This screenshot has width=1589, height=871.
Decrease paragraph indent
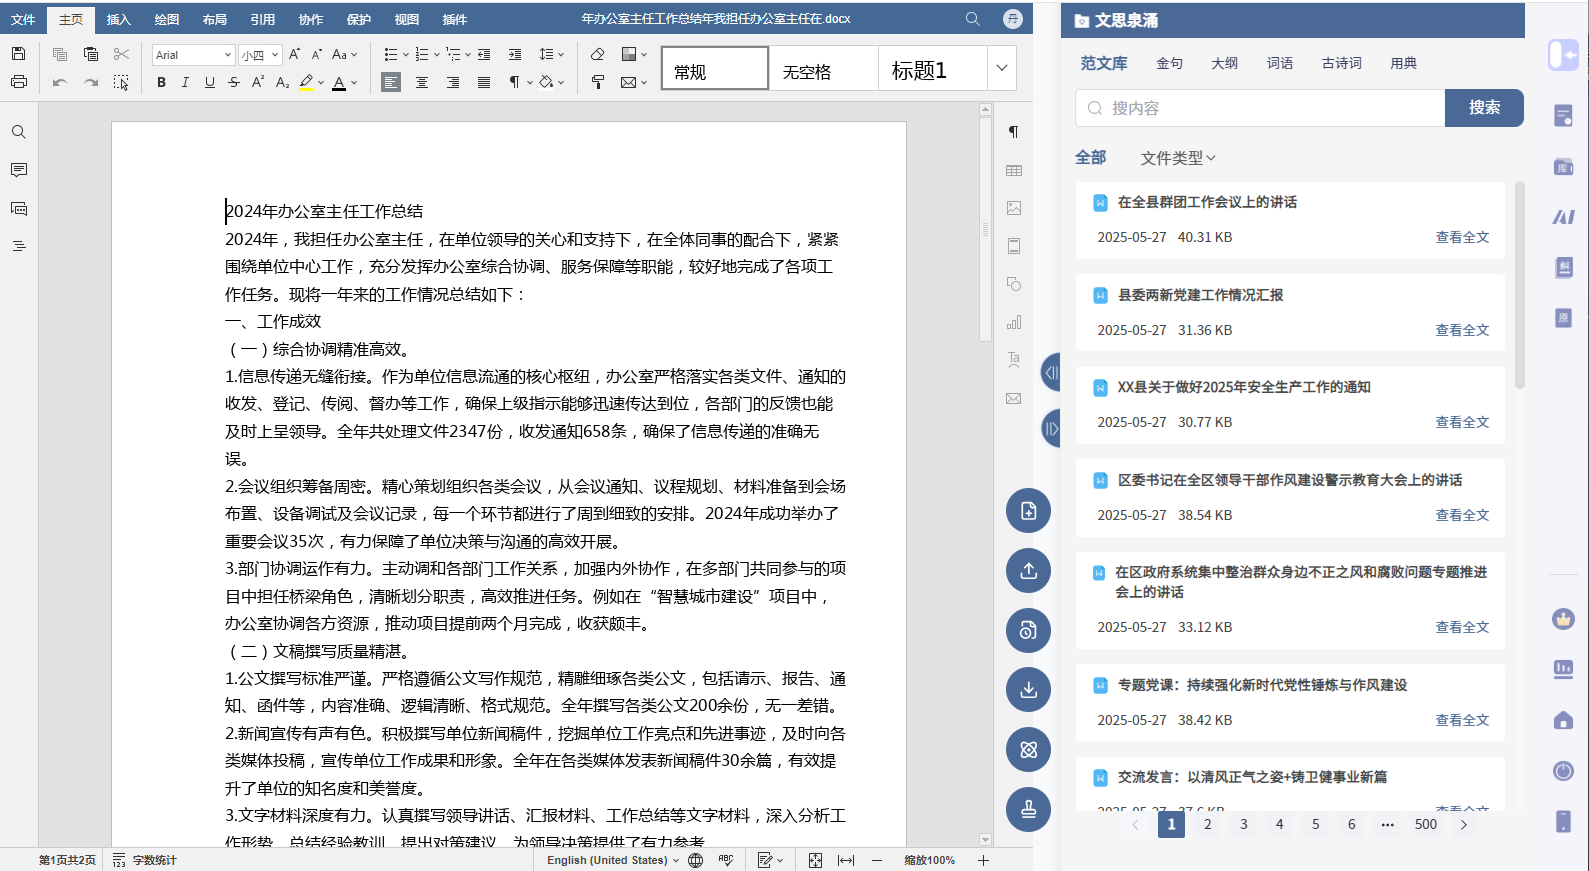pyautogui.click(x=484, y=54)
